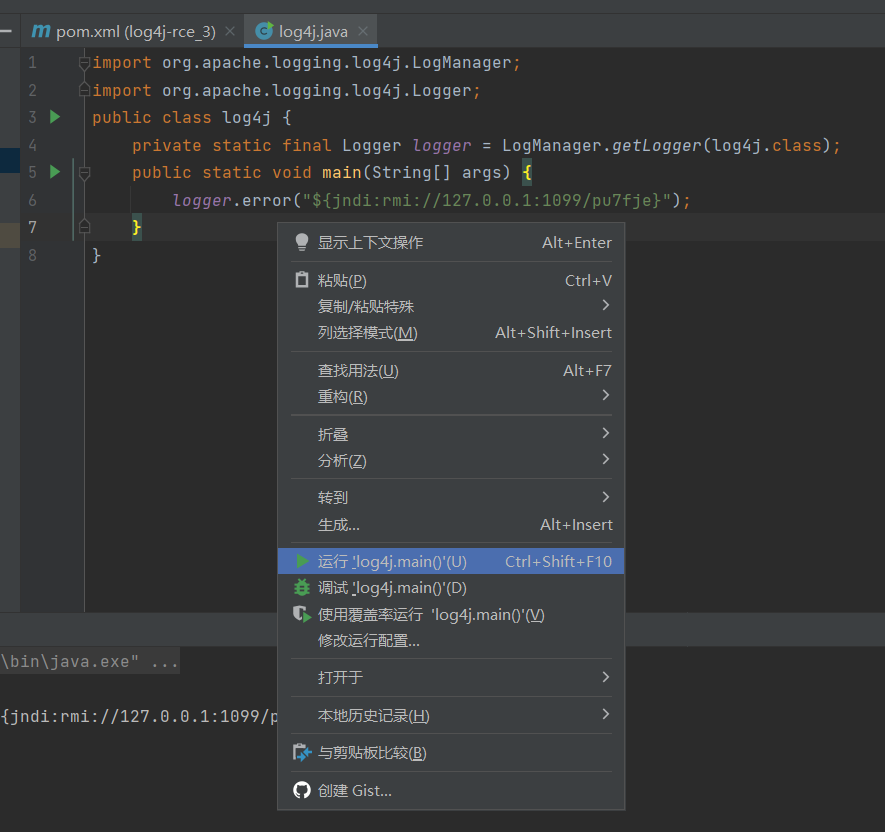Click the collapse dash icon left of pom.xml tab
885x832 pixels.
click(x=6, y=31)
